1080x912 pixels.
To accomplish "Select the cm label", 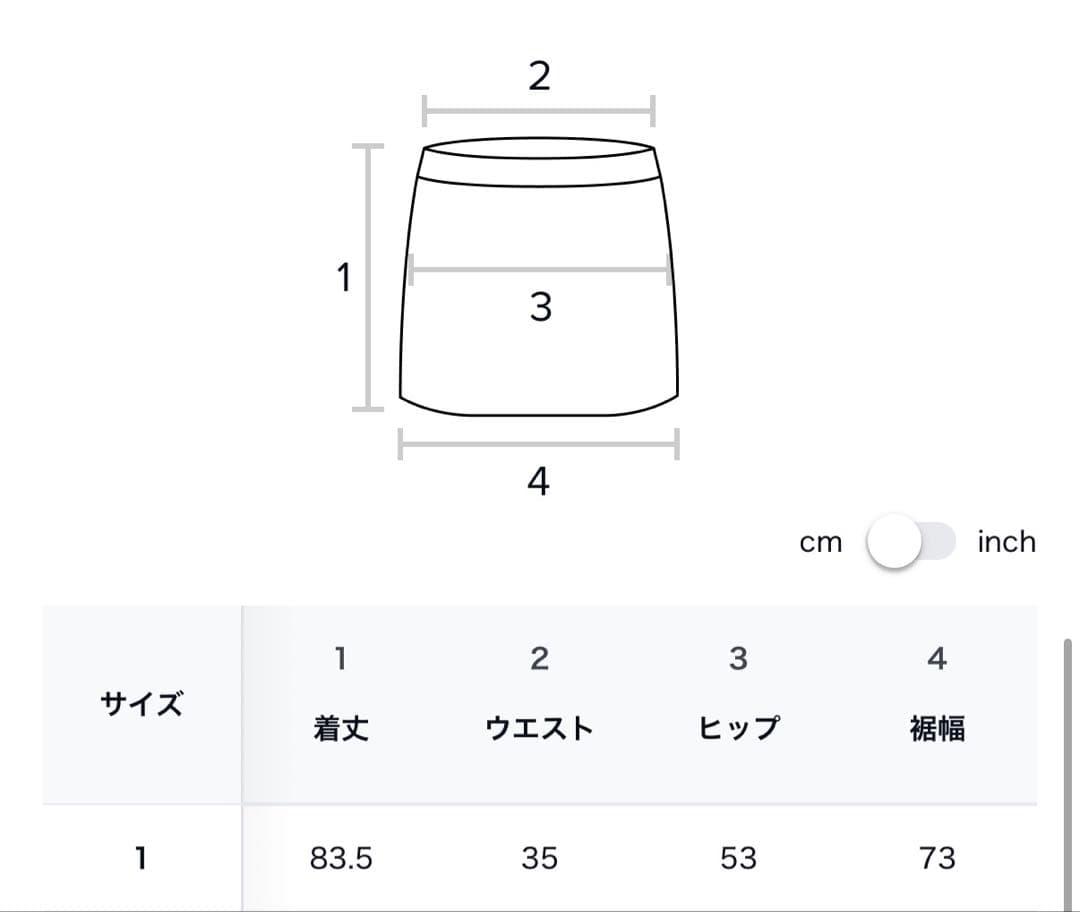I will tap(822, 542).
